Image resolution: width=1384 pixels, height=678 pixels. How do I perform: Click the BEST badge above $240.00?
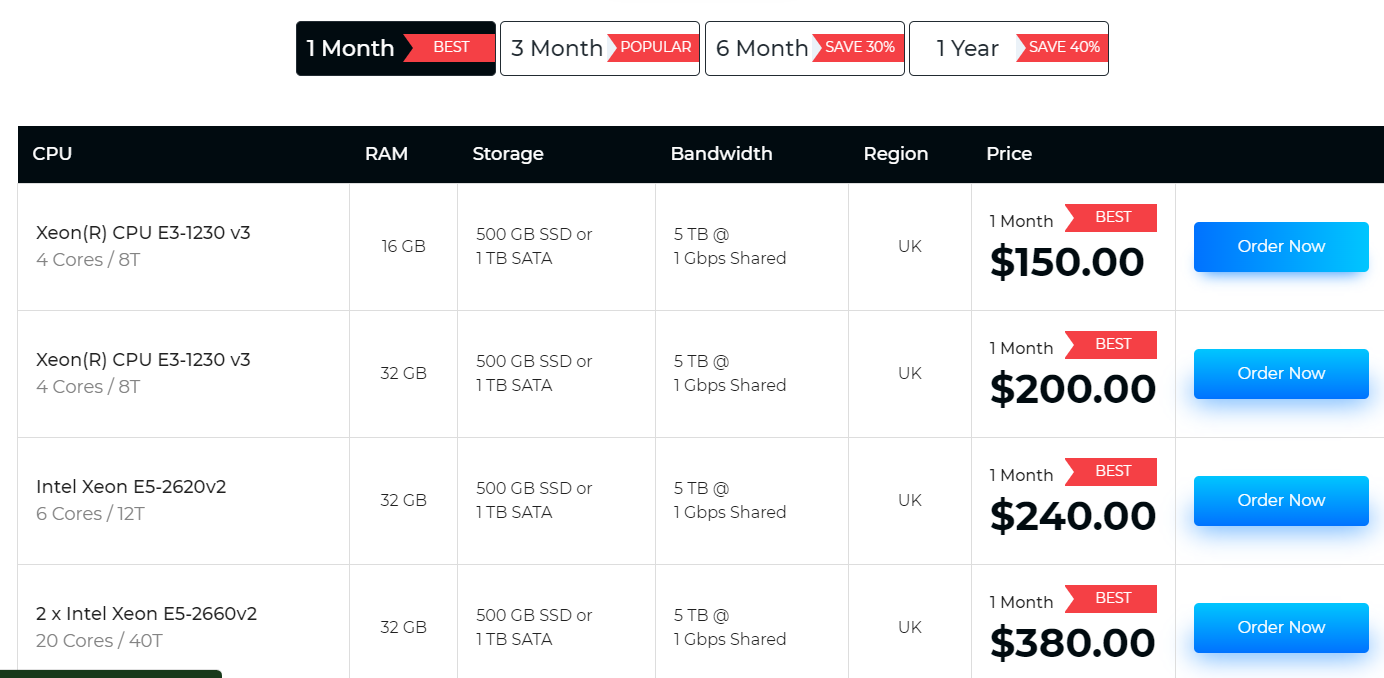point(1112,471)
